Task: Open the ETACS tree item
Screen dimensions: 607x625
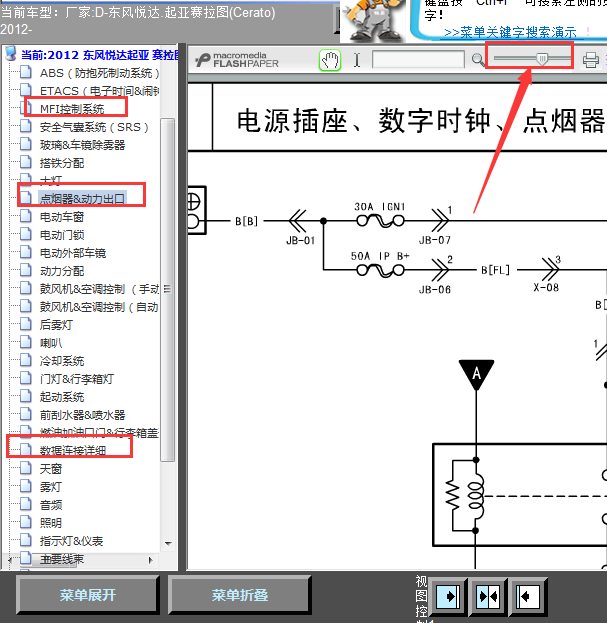Action: [x=100, y=91]
